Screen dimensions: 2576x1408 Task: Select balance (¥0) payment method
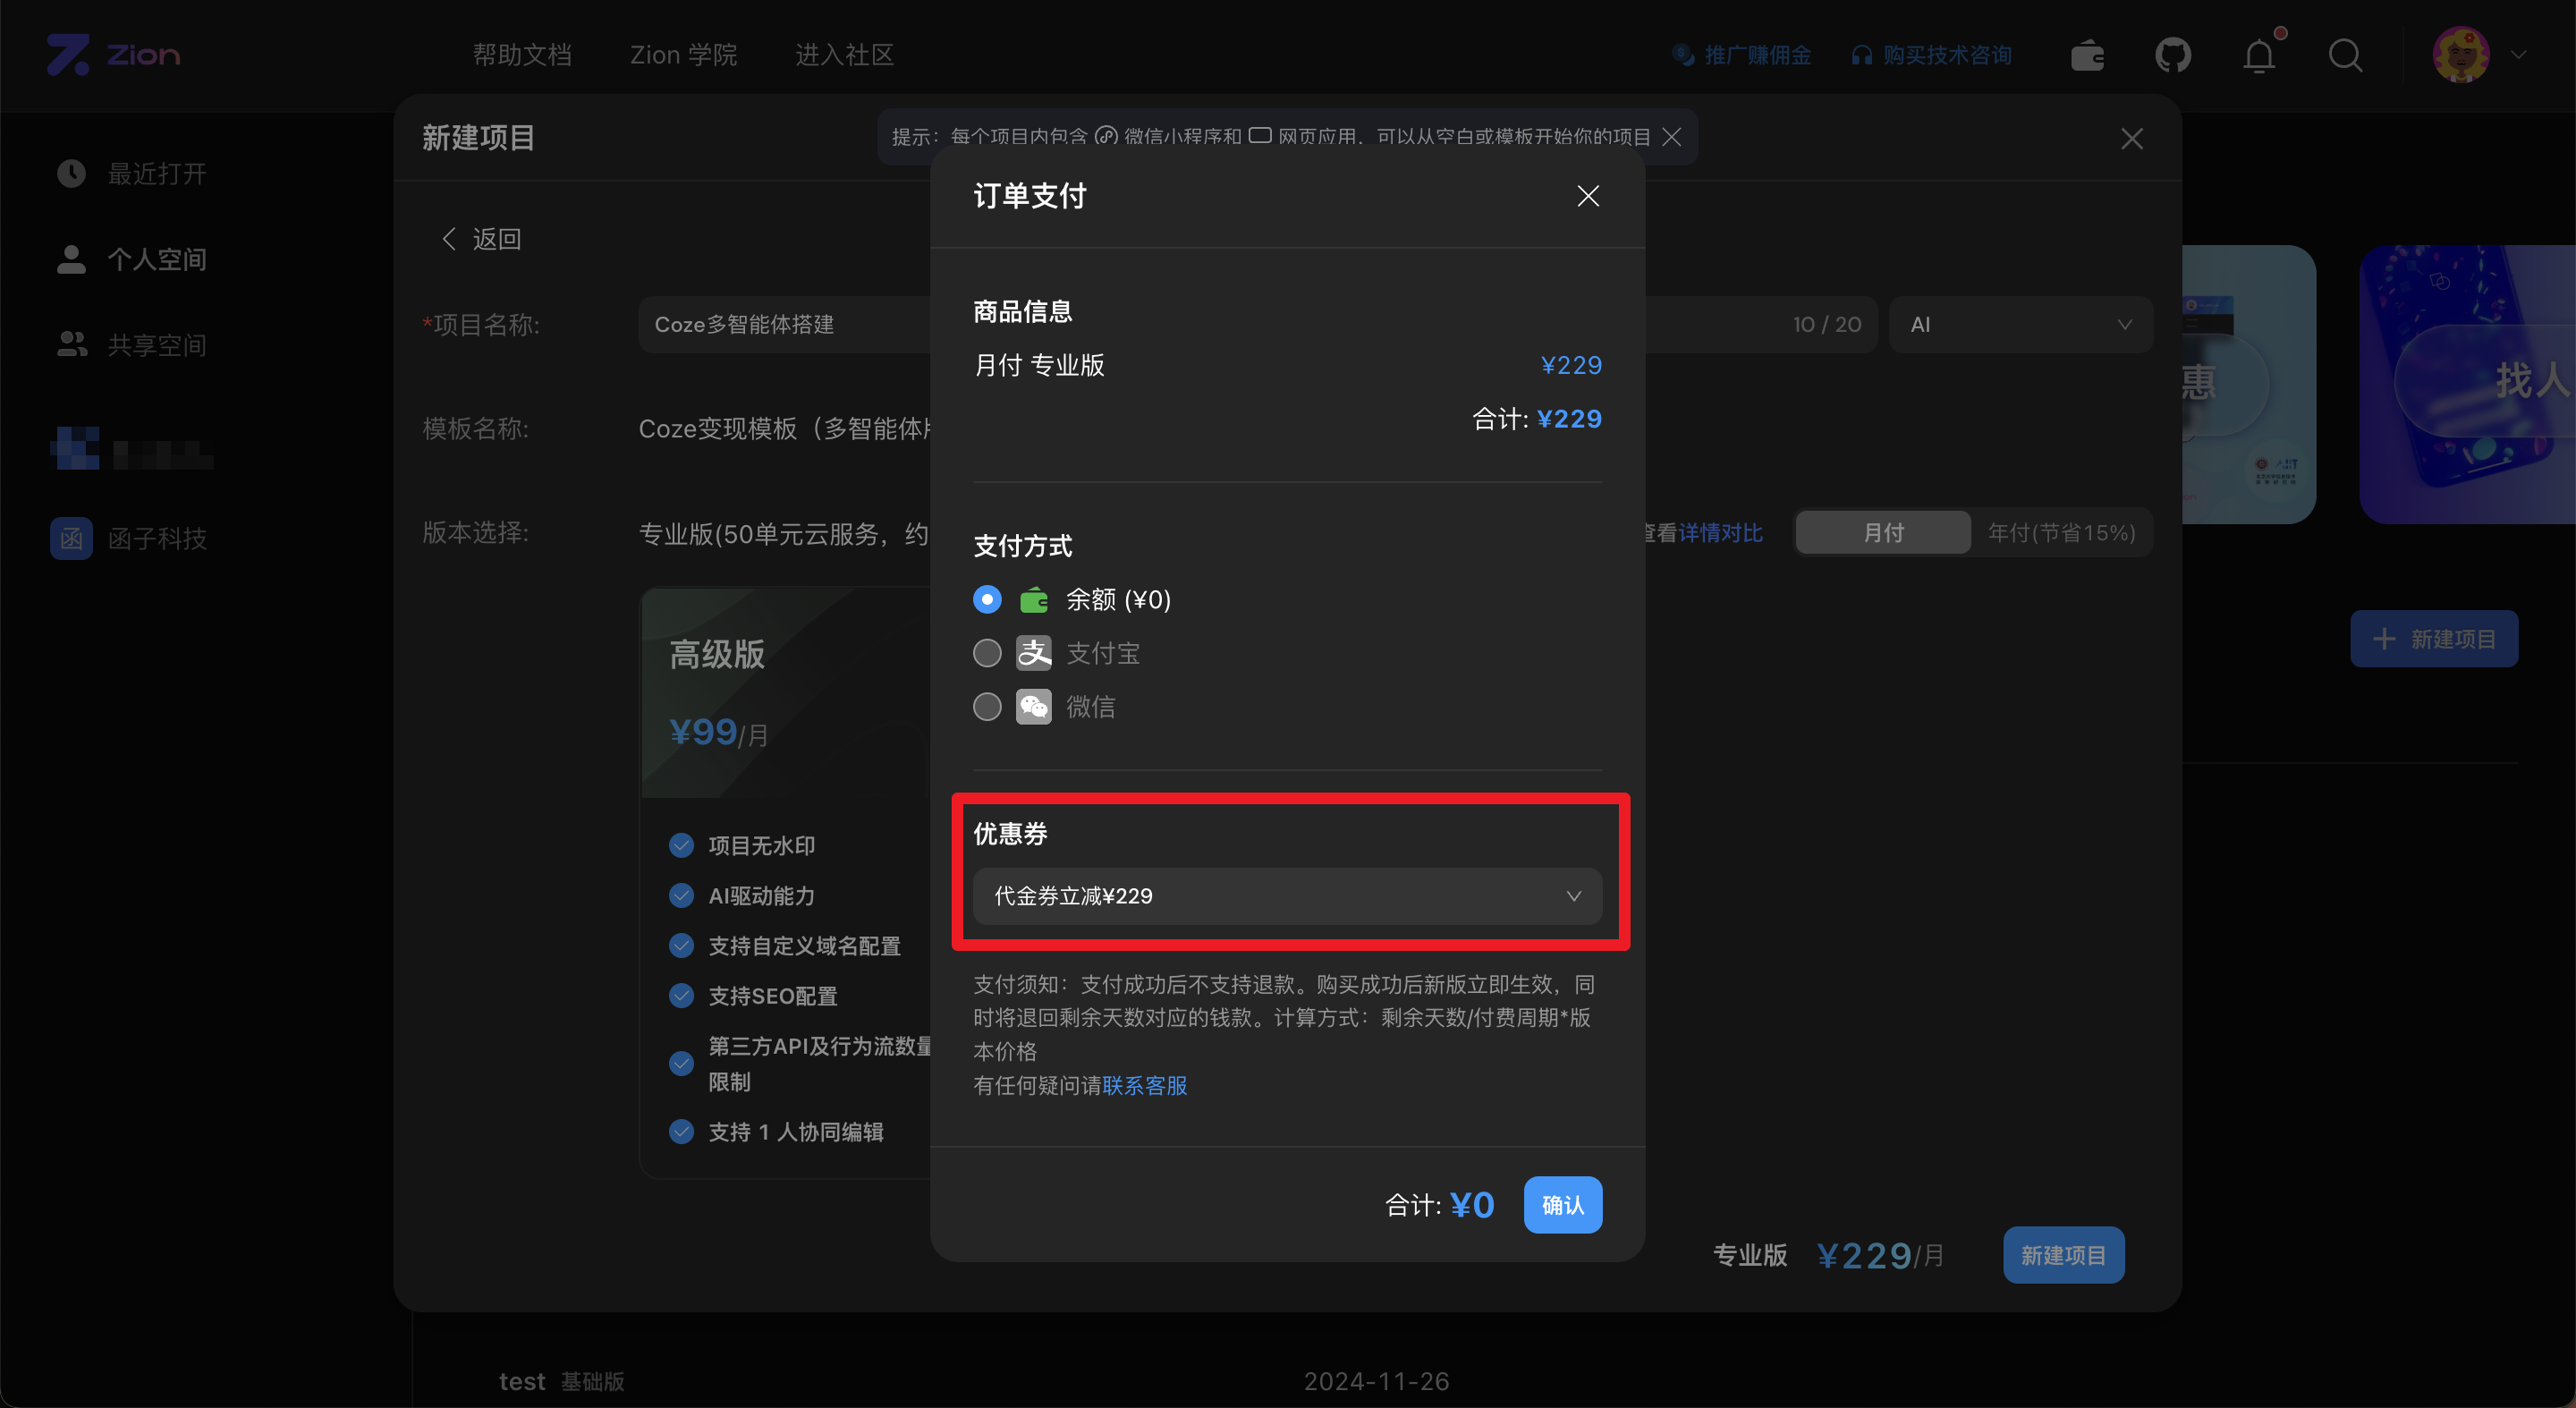[x=987, y=599]
